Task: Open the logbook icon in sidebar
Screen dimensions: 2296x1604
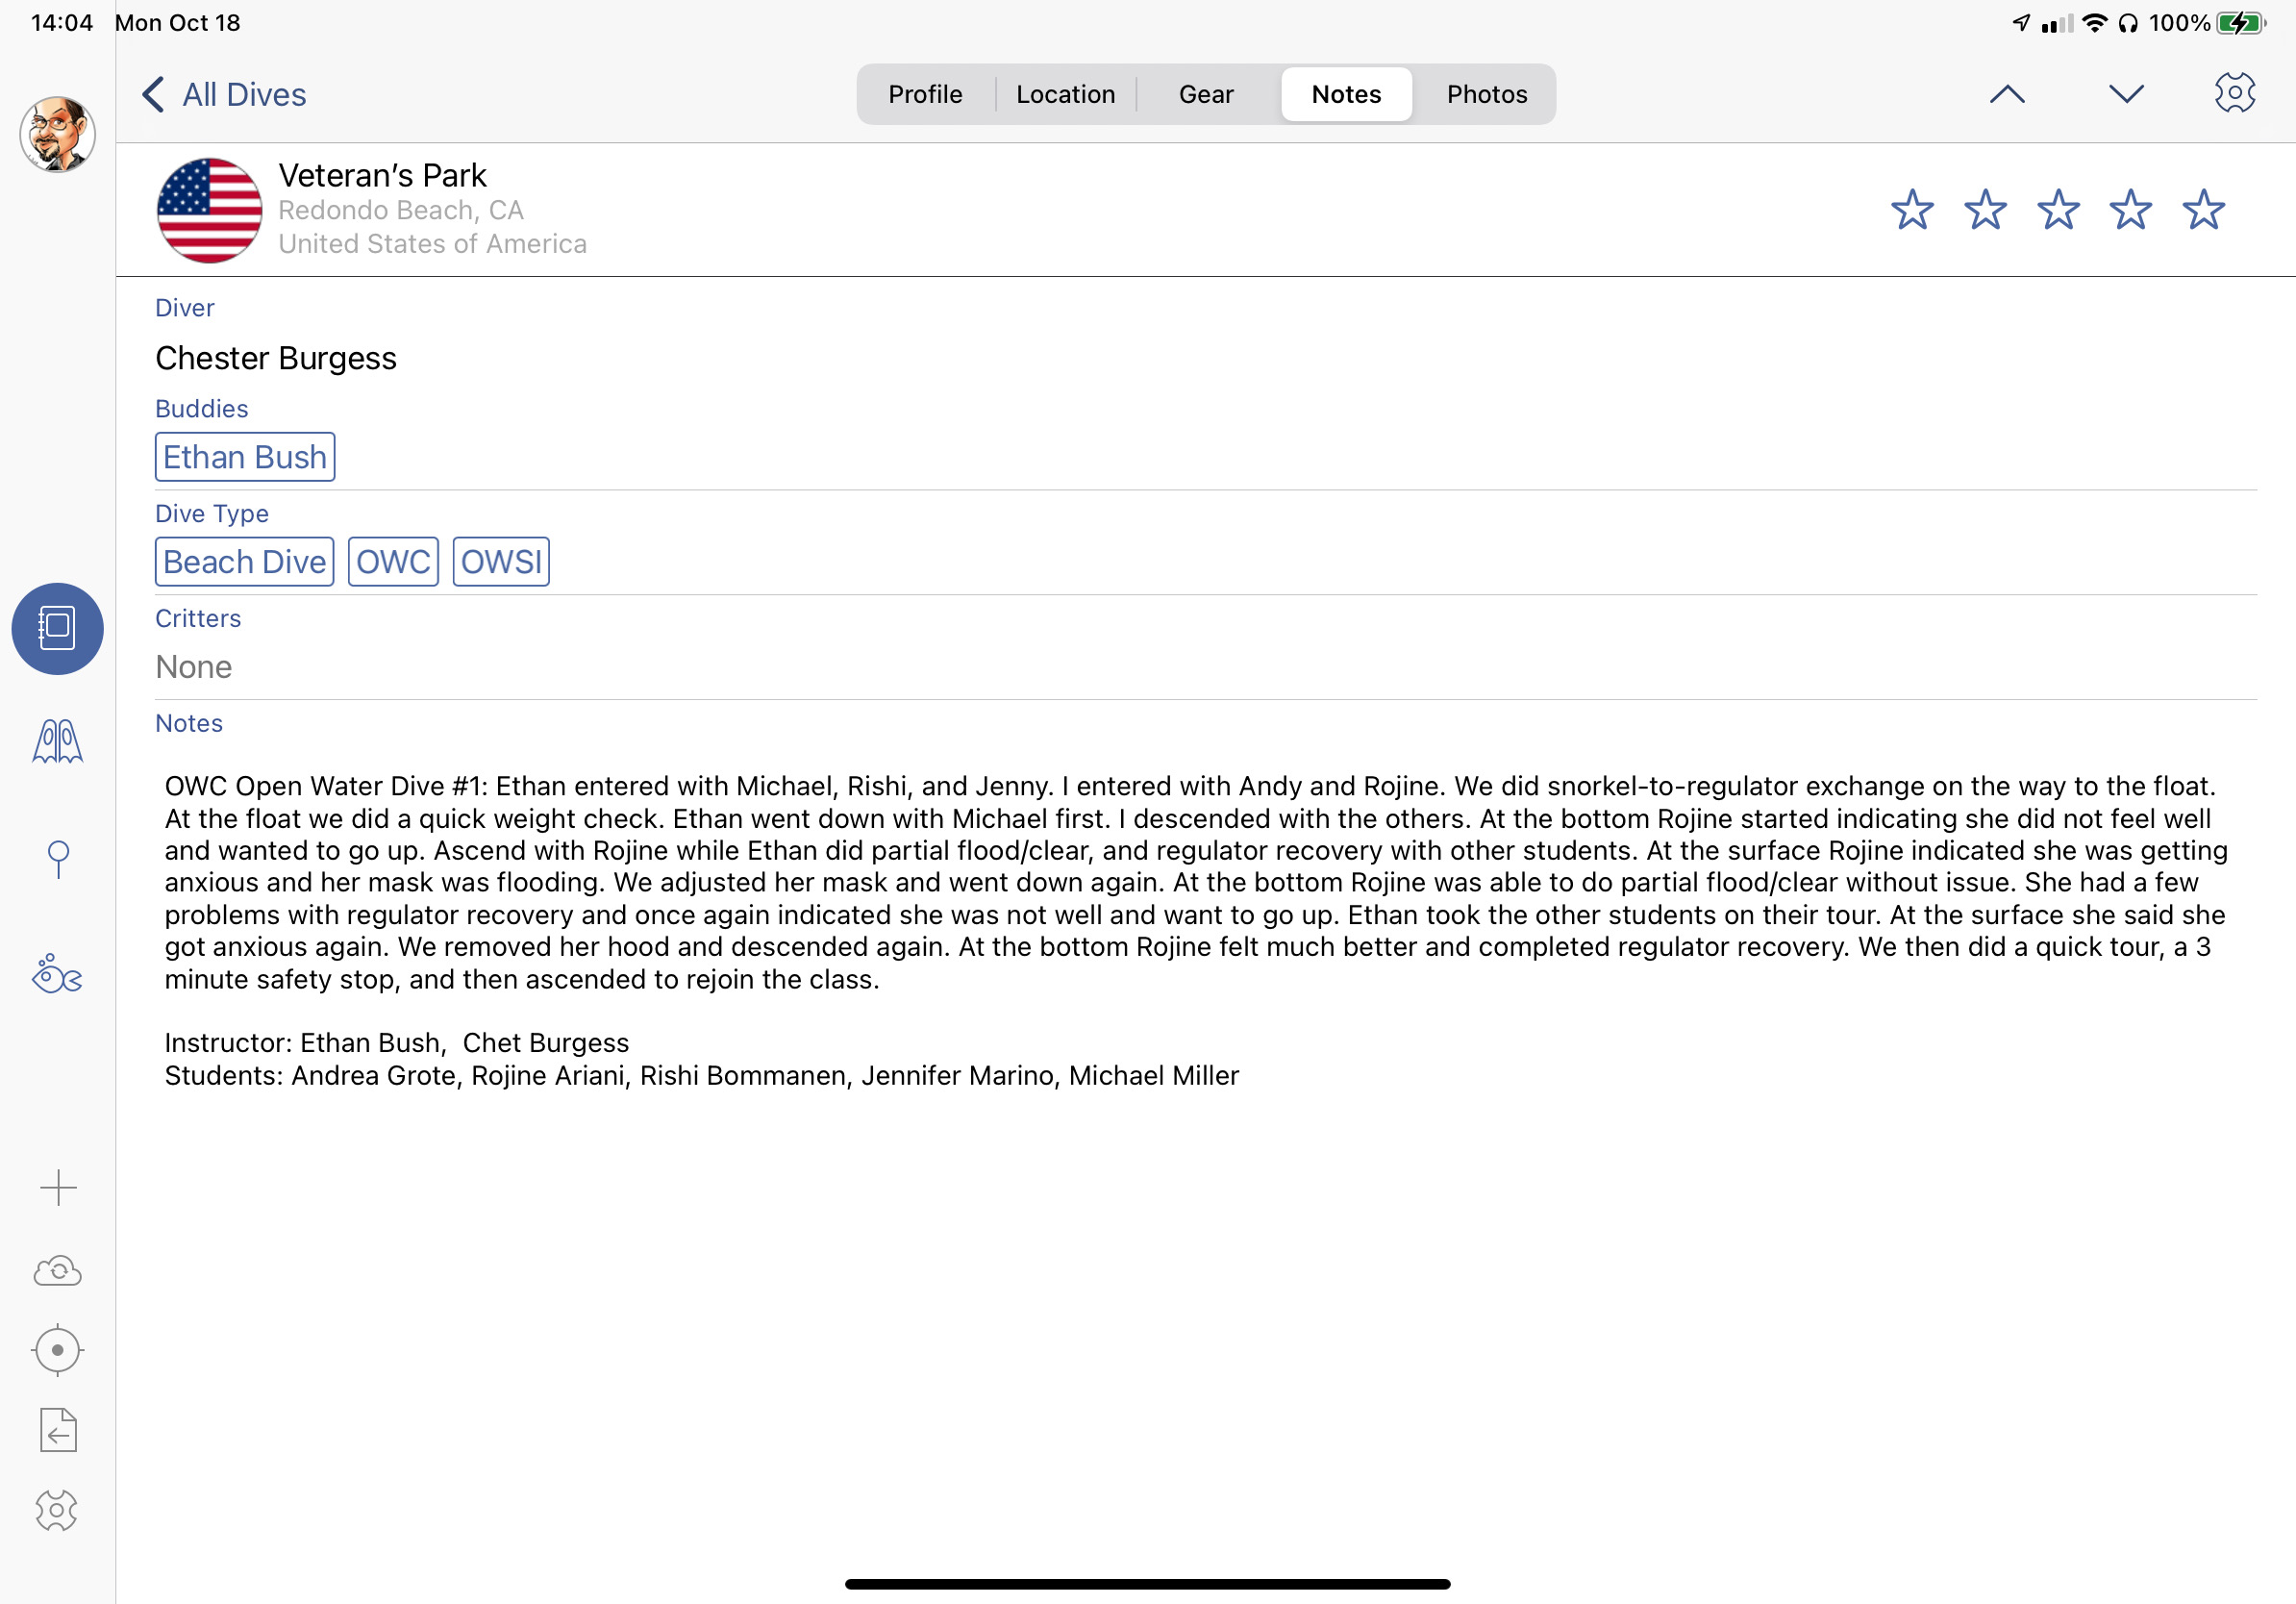Action: click(x=57, y=628)
